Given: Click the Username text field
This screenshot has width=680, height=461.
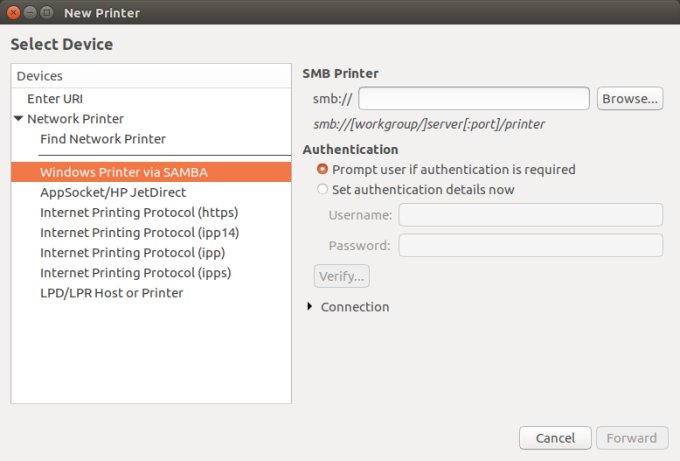Looking at the screenshot, I should pos(530,215).
